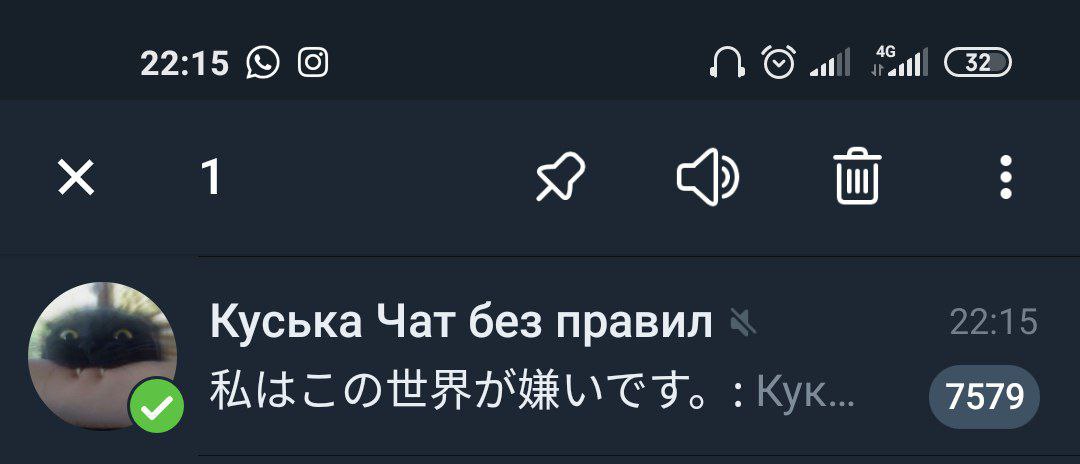Pin the selected chat with pin icon
This screenshot has height=464, width=1080.
(x=561, y=178)
